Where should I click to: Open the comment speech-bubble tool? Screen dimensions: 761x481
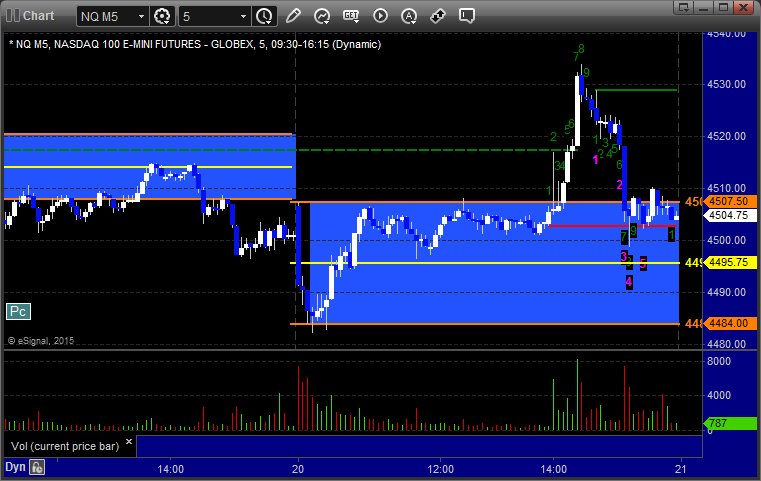click(467, 16)
